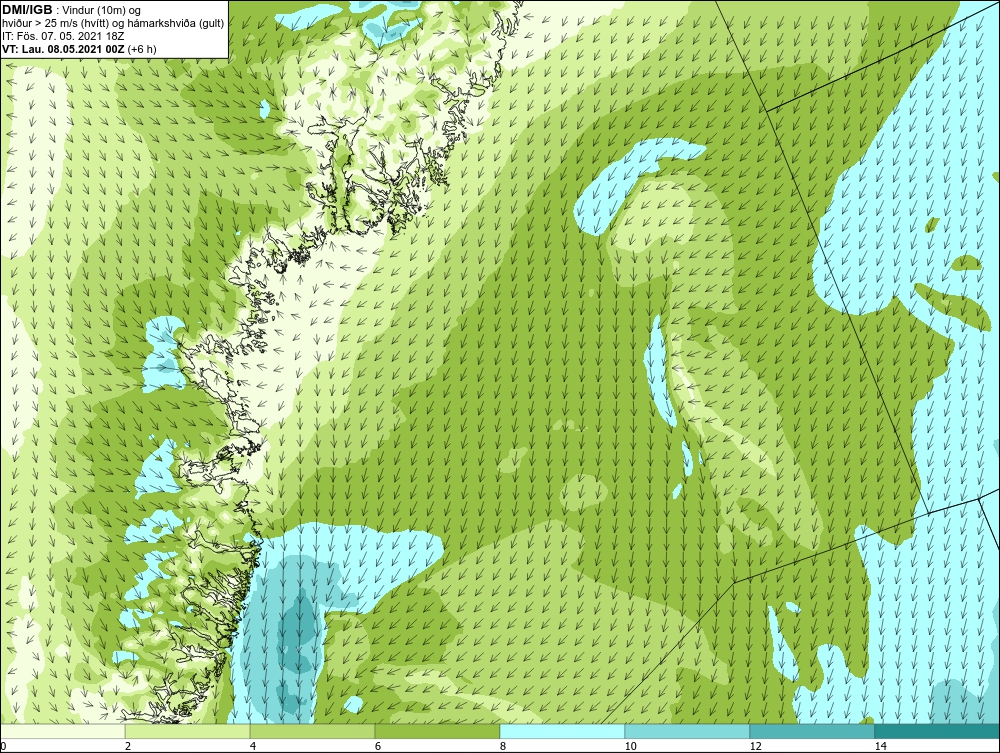This screenshot has width=1000, height=753.
Task: Click legend scale label '2'
Action: [128, 747]
